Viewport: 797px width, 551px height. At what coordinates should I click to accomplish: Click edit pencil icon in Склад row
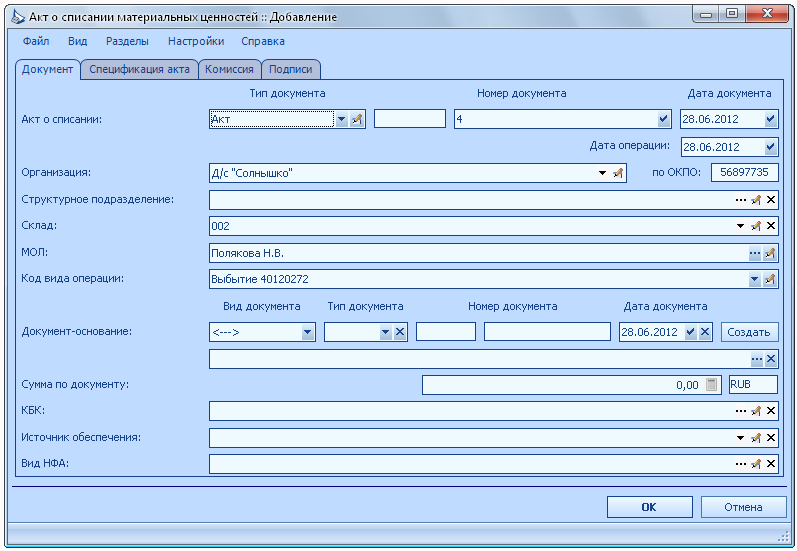[x=756, y=226]
